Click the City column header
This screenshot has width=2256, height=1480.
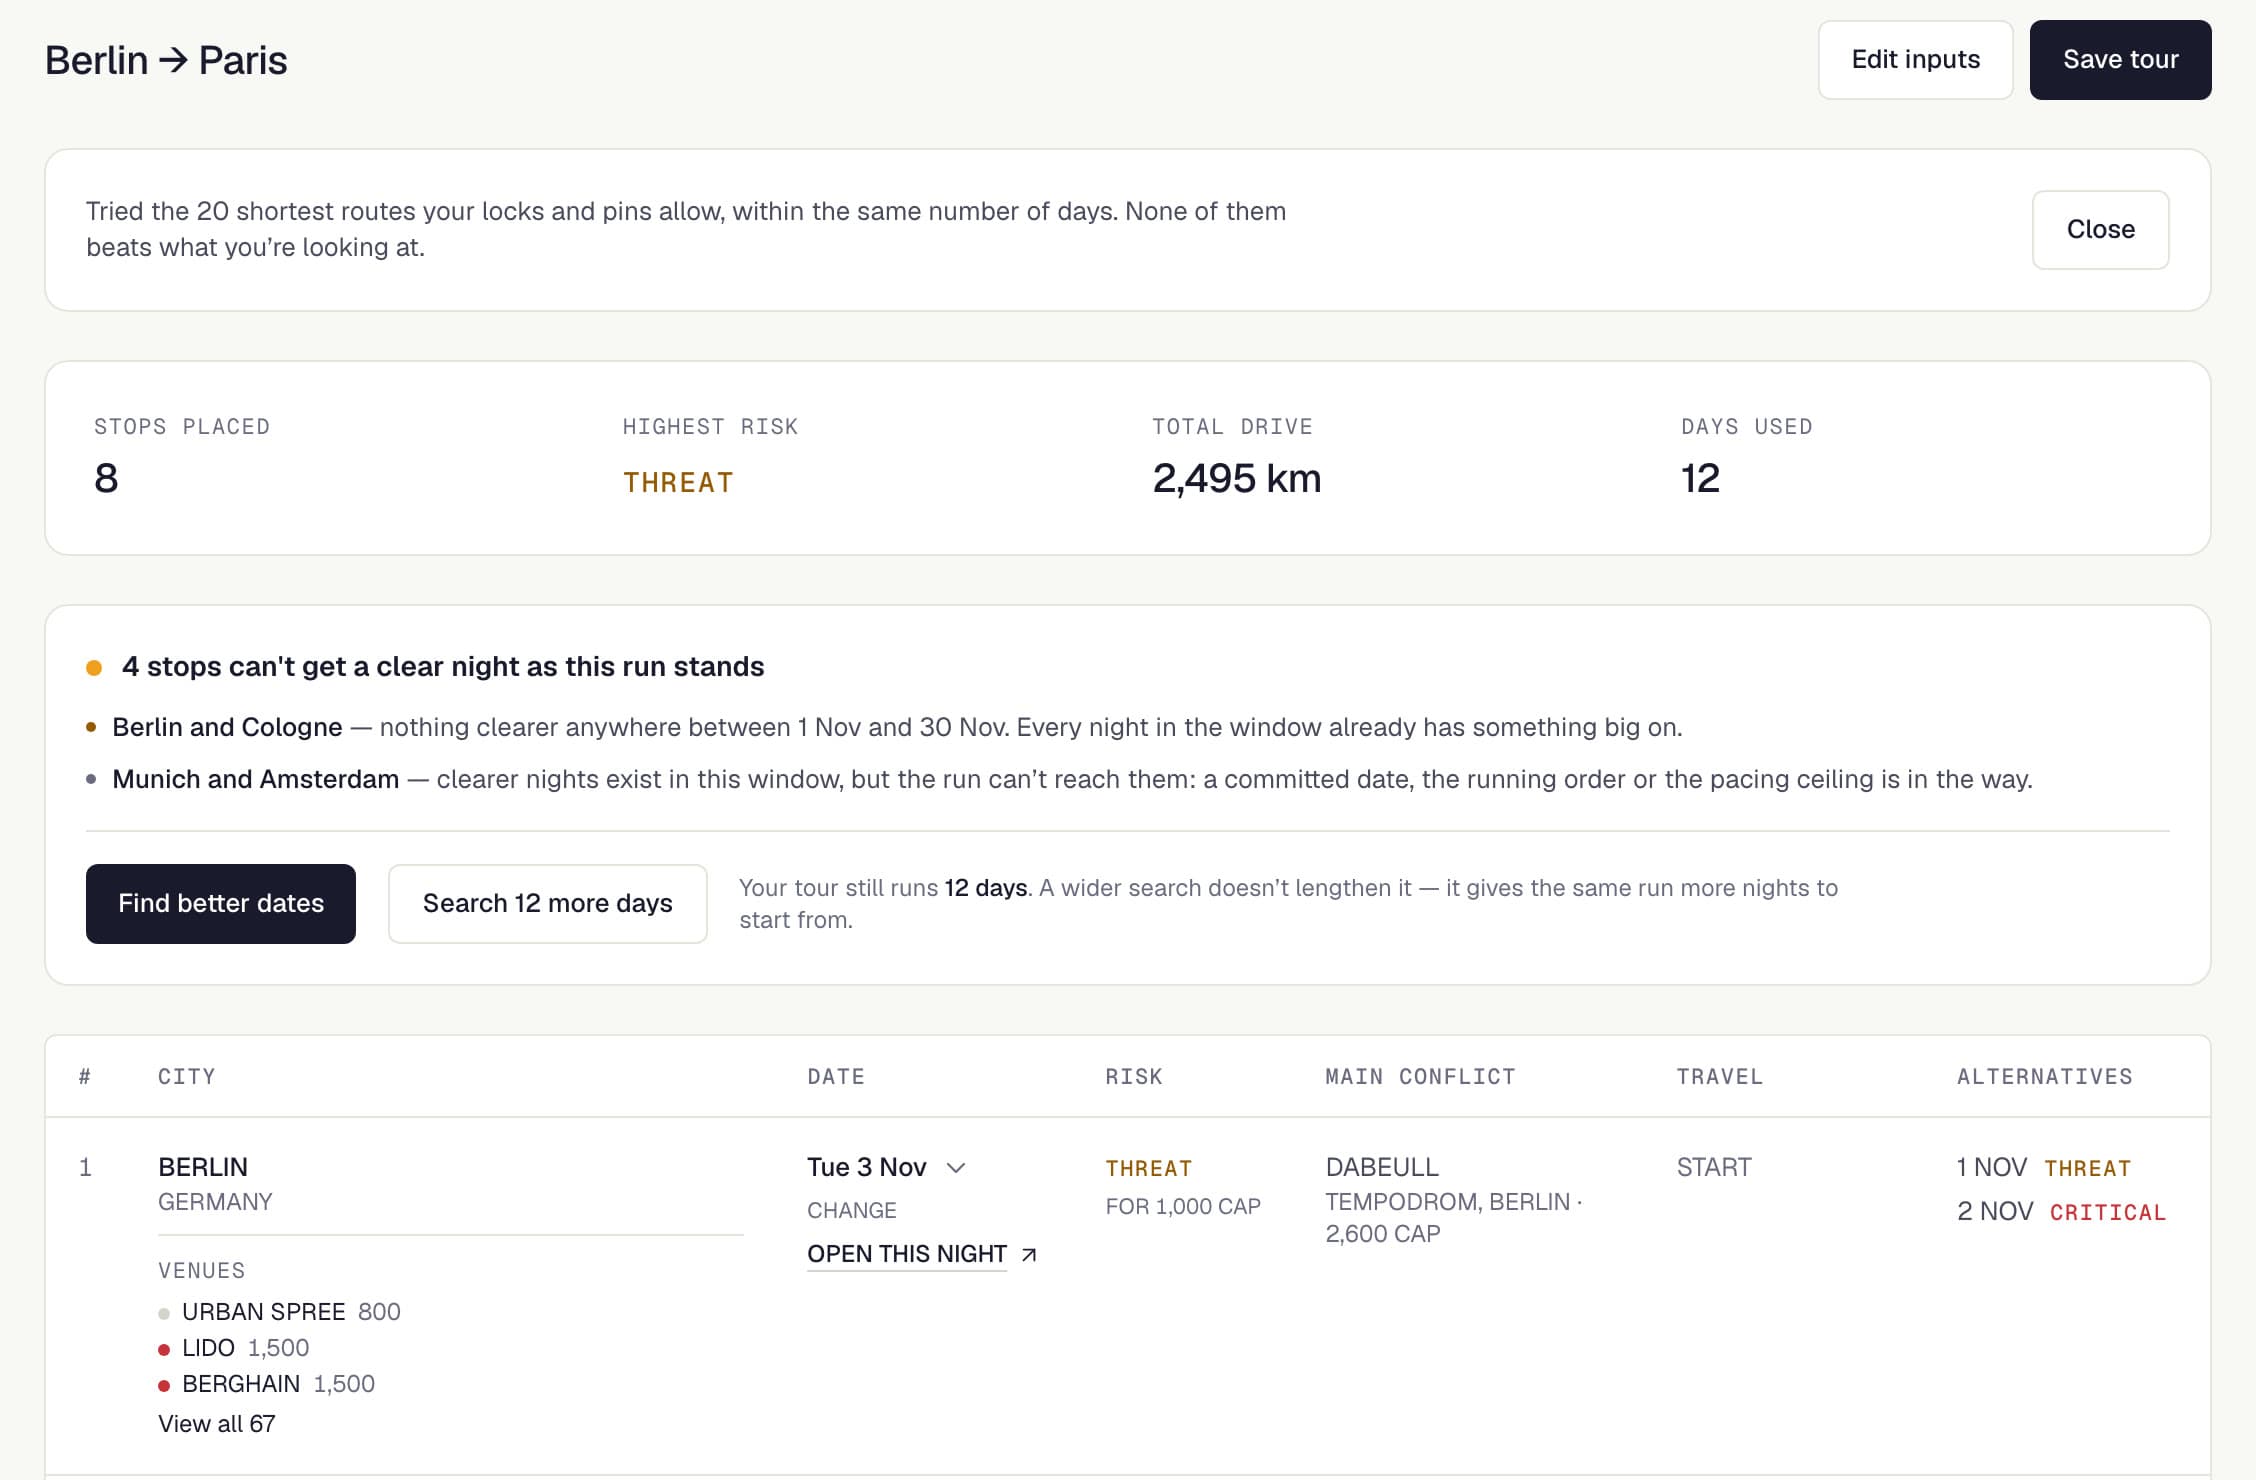[187, 1077]
